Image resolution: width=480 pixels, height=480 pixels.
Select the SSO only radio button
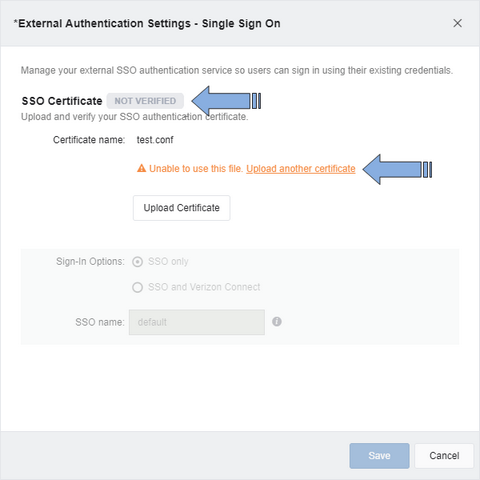137,262
